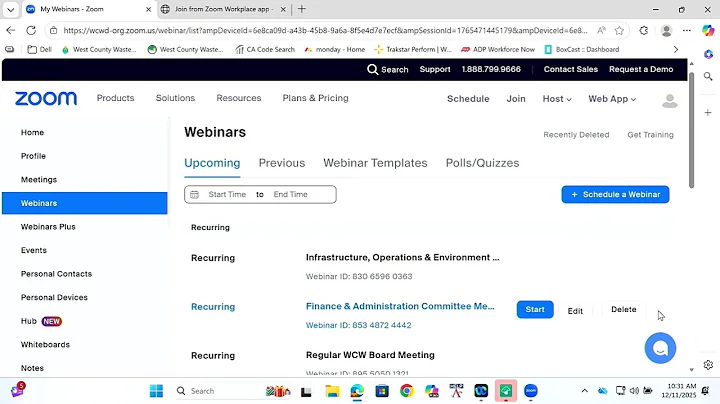Add this page to favorites star
Screen dimensions: 720x404
point(619,30)
